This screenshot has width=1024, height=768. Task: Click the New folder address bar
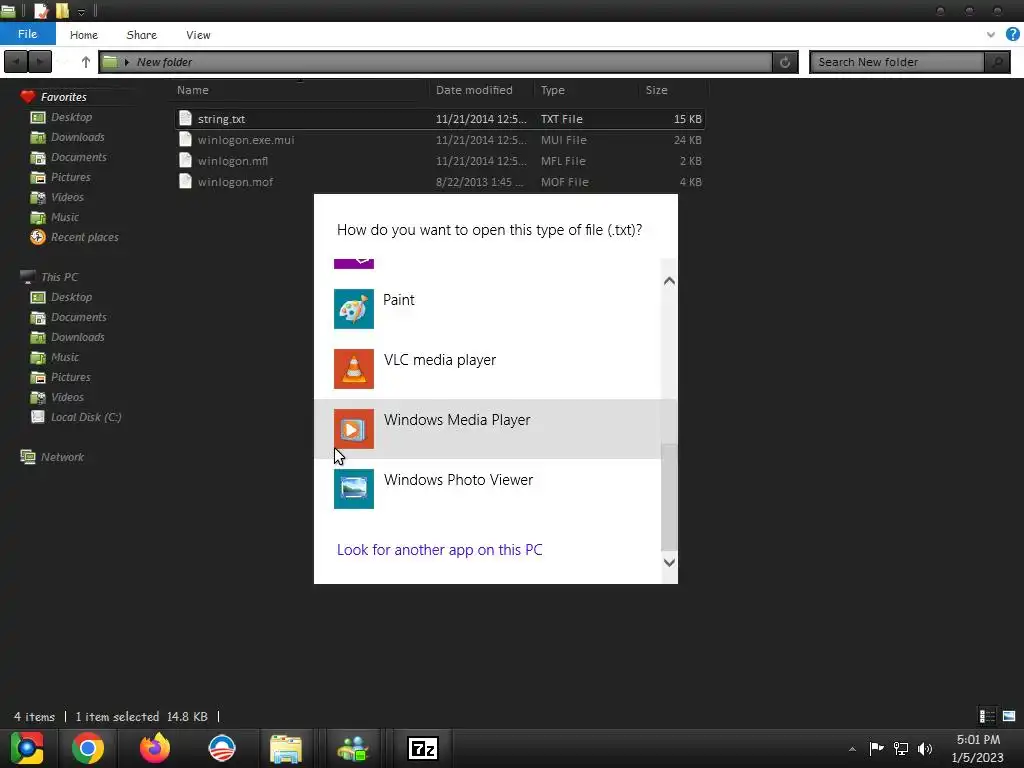pos(436,62)
